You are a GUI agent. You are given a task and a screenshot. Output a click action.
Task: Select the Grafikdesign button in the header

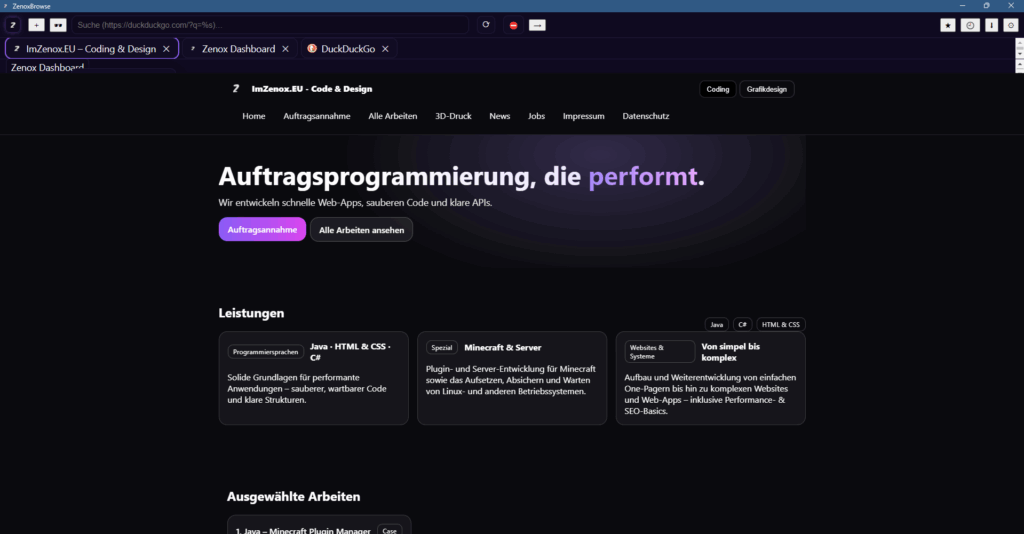pos(767,89)
